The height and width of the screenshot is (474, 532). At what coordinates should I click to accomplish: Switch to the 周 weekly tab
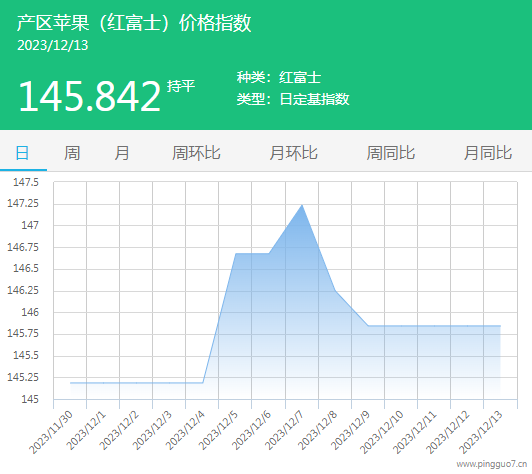click(x=72, y=153)
